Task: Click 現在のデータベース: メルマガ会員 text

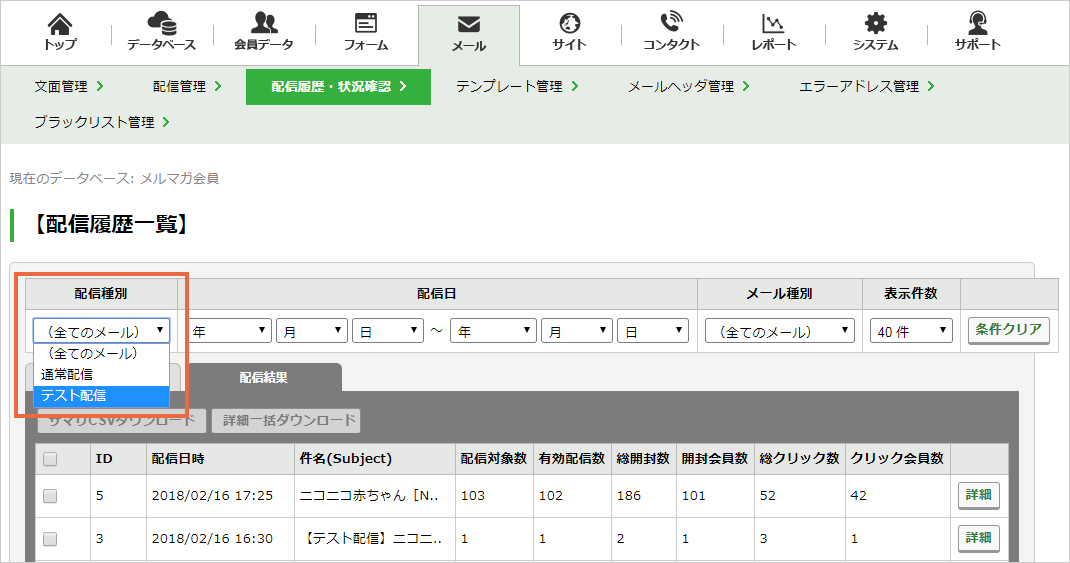Action: (114, 179)
